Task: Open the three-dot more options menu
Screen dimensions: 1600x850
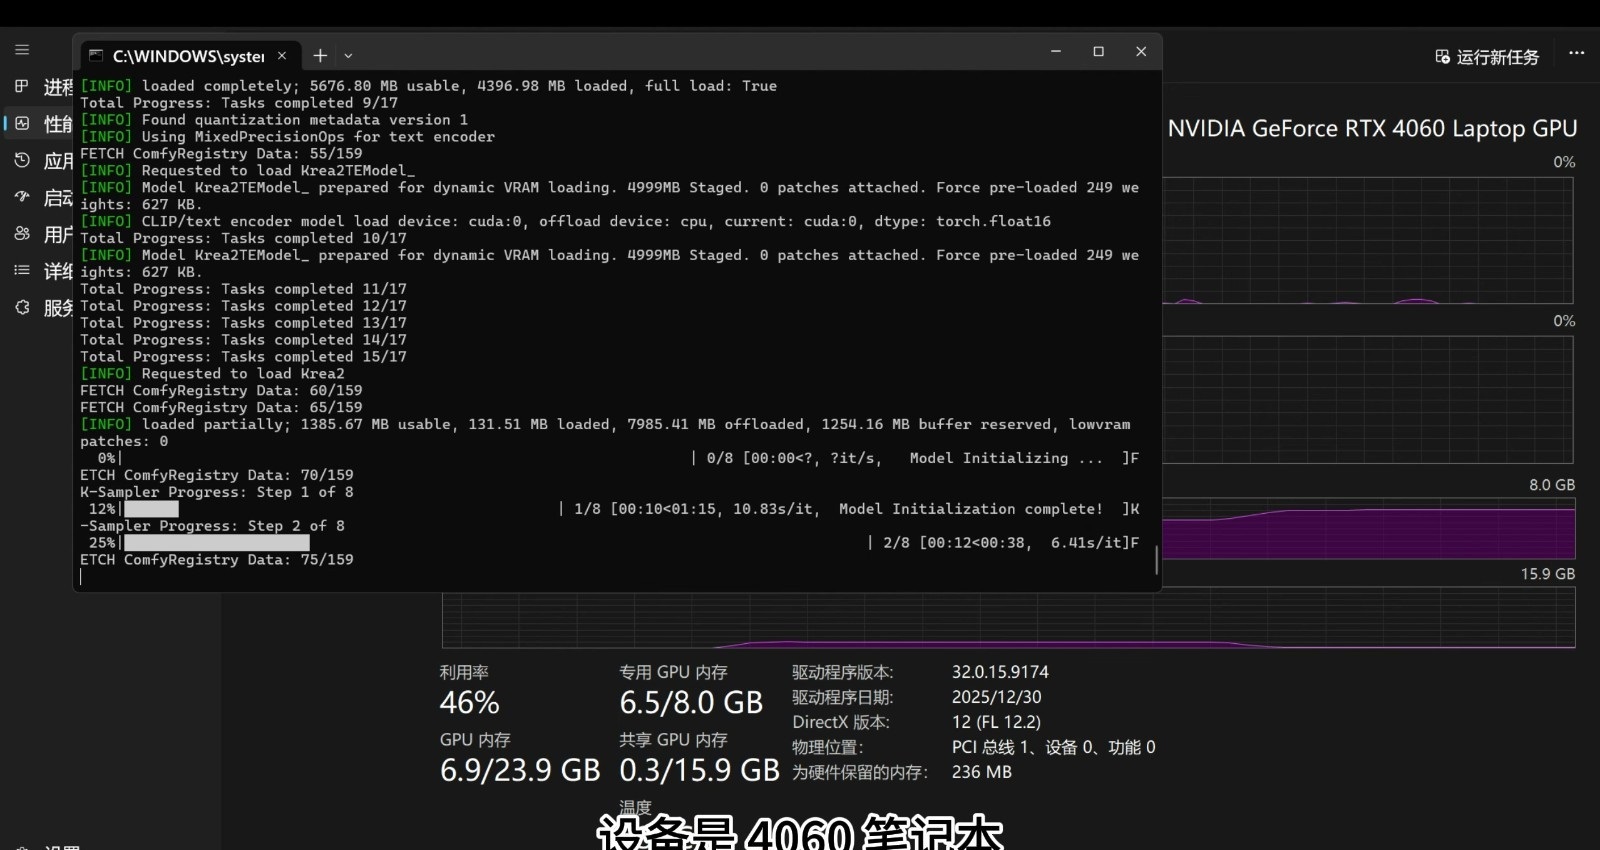Action: [1577, 53]
